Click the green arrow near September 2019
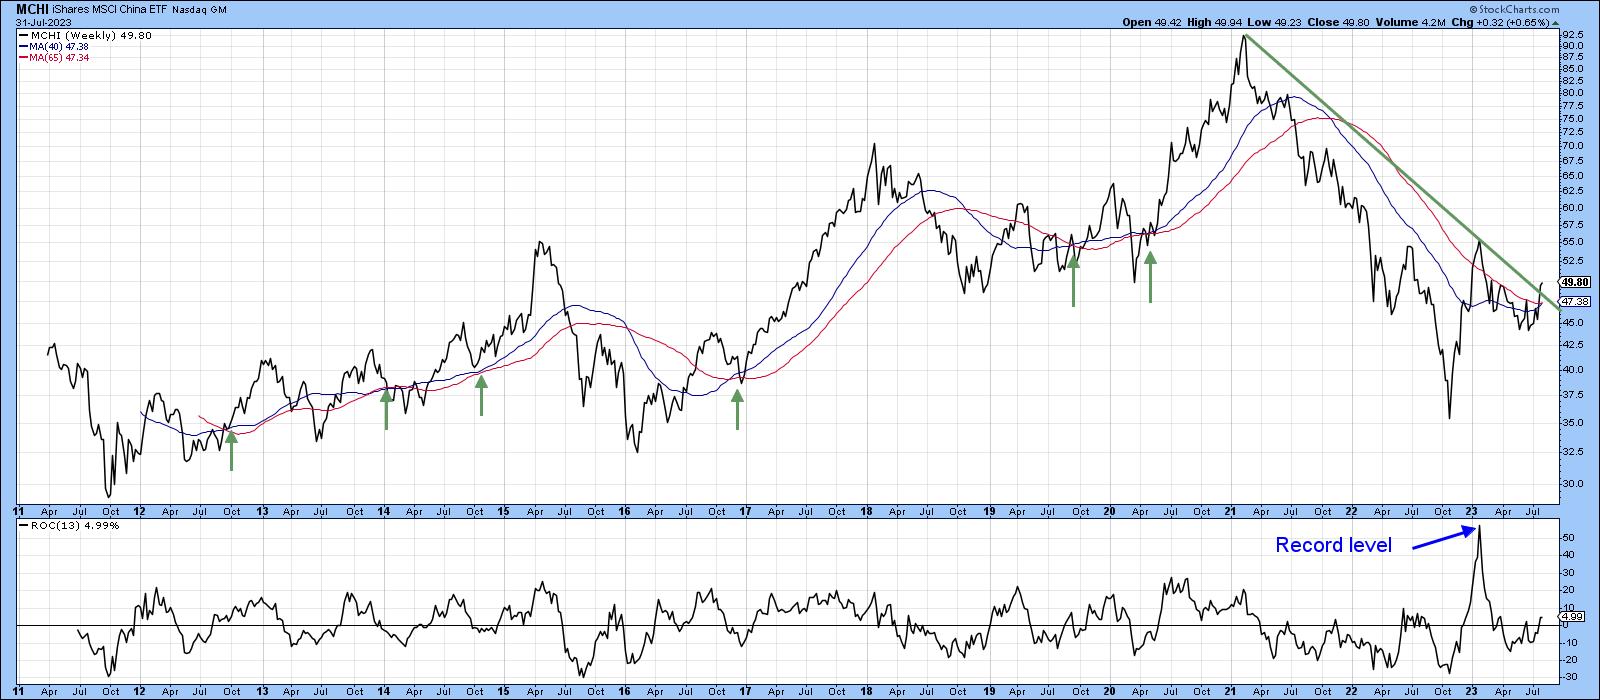The width and height of the screenshot is (1600, 700). (x=1074, y=277)
